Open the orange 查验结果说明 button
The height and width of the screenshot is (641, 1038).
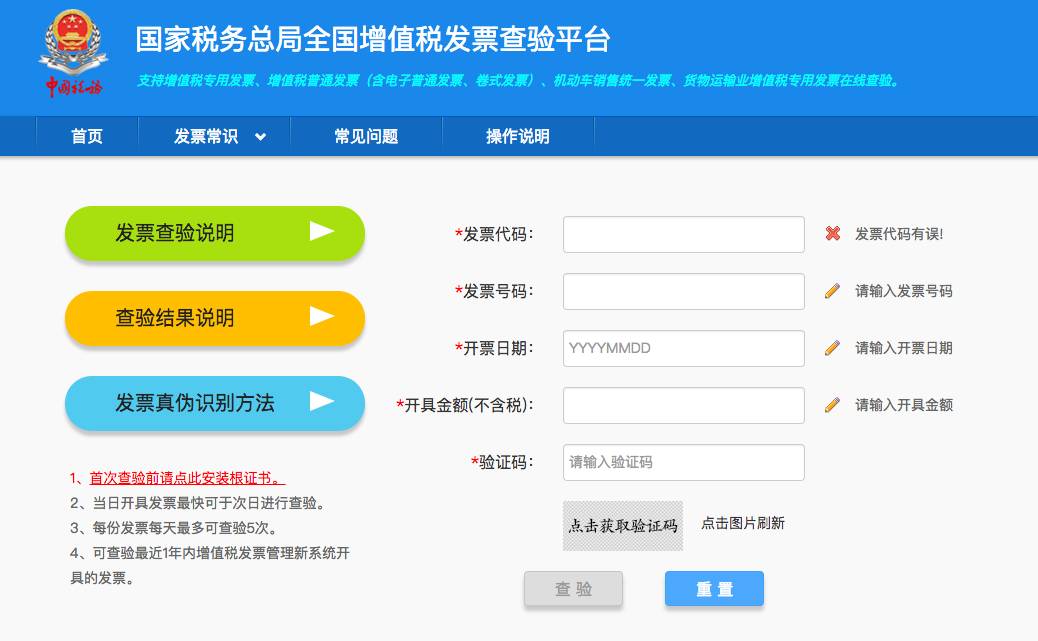[214, 318]
